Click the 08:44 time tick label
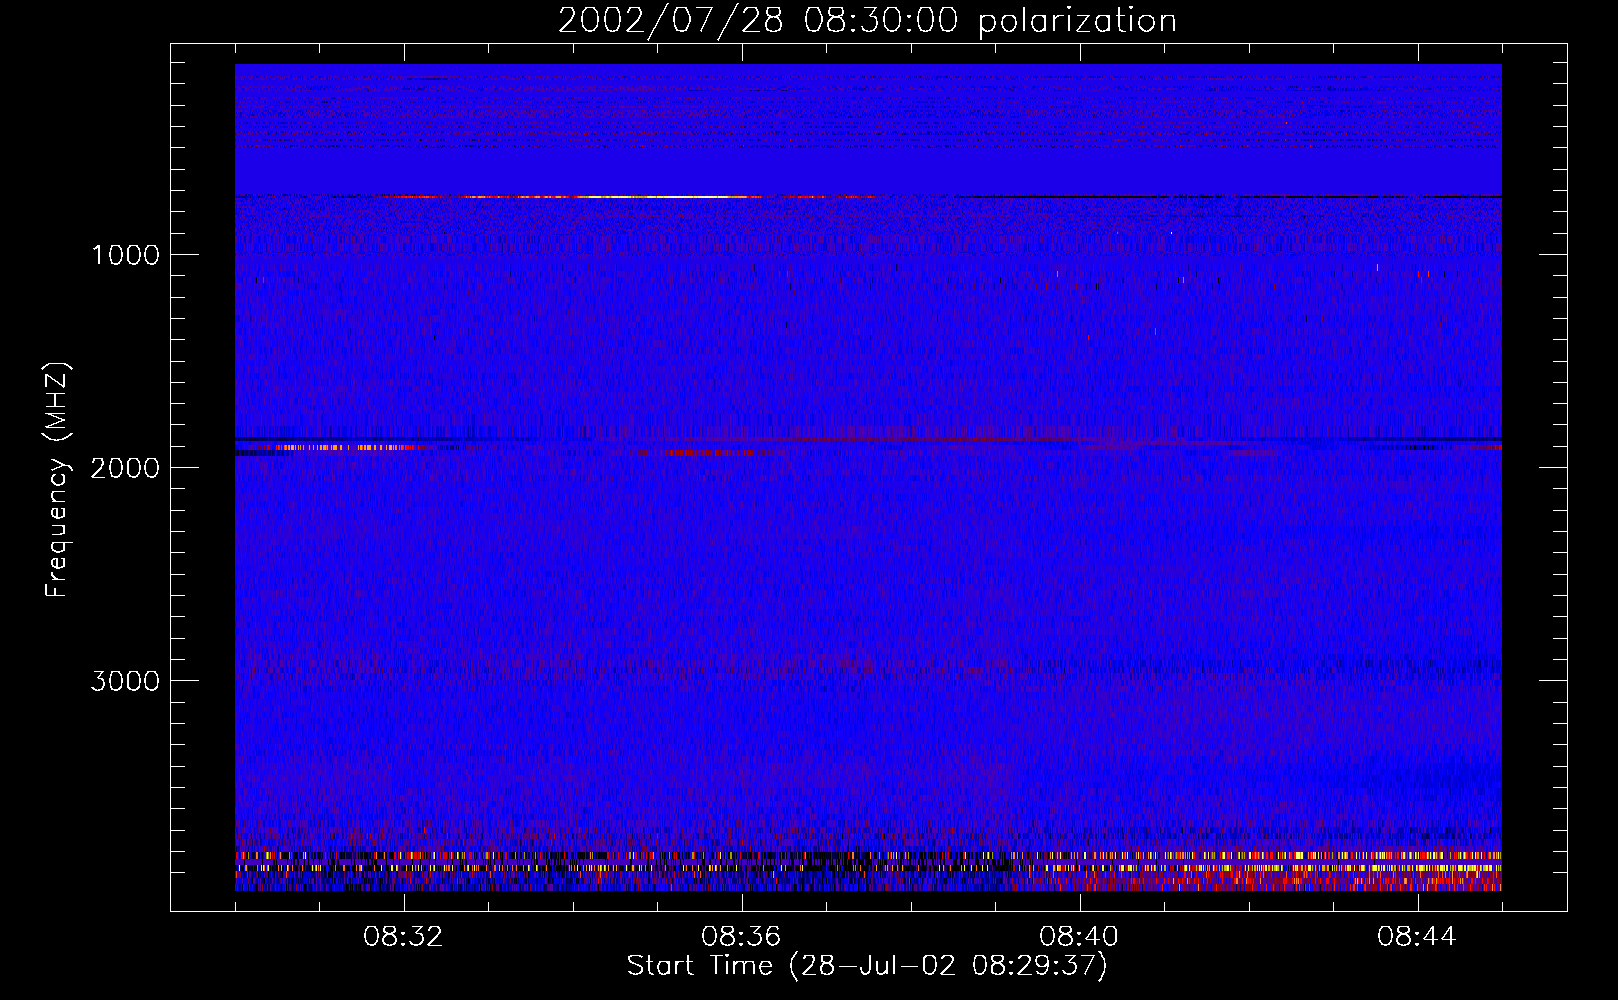The image size is (1618, 1000). [x=1418, y=937]
